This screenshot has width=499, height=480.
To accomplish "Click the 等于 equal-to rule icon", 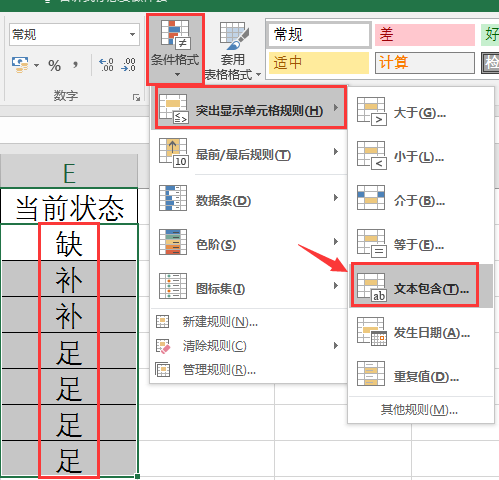I will [372, 243].
